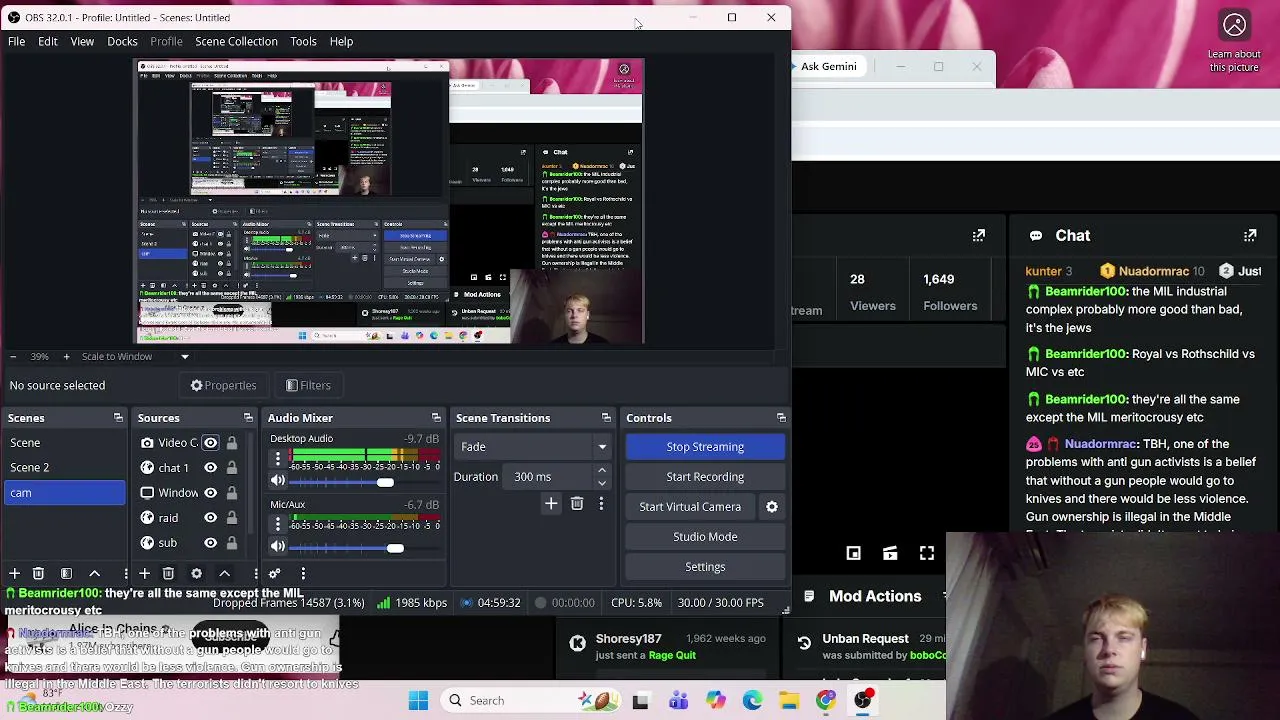Screen dimensions: 1280x720
Task: Pop out the Chat panel
Action: pyautogui.click(x=1250, y=235)
